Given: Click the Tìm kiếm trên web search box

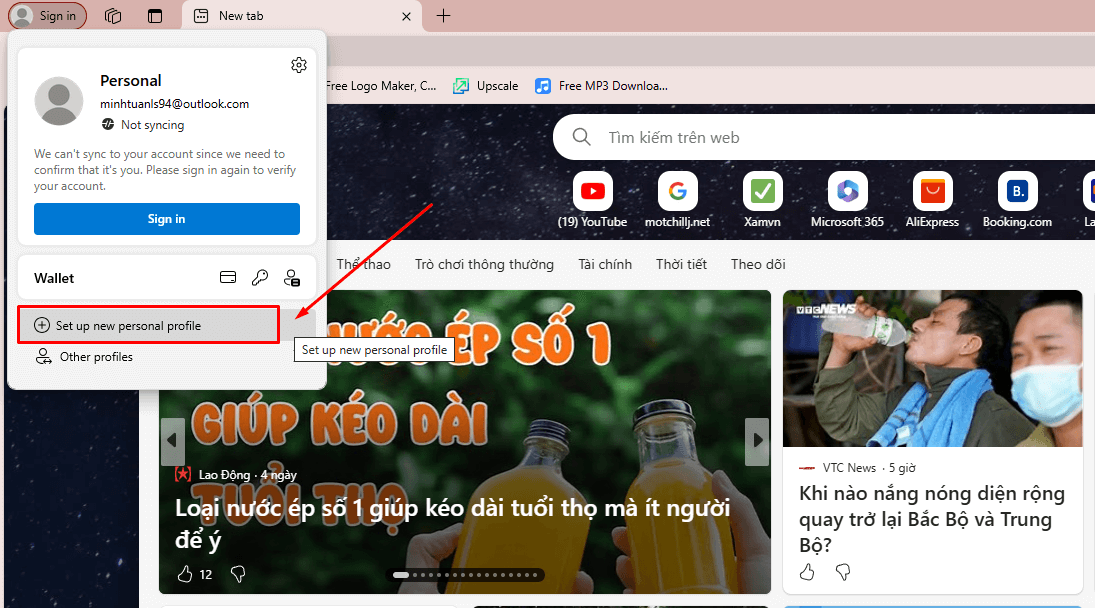Looking at the screenshot, I should pyautogui.click(x=824, y=138).
